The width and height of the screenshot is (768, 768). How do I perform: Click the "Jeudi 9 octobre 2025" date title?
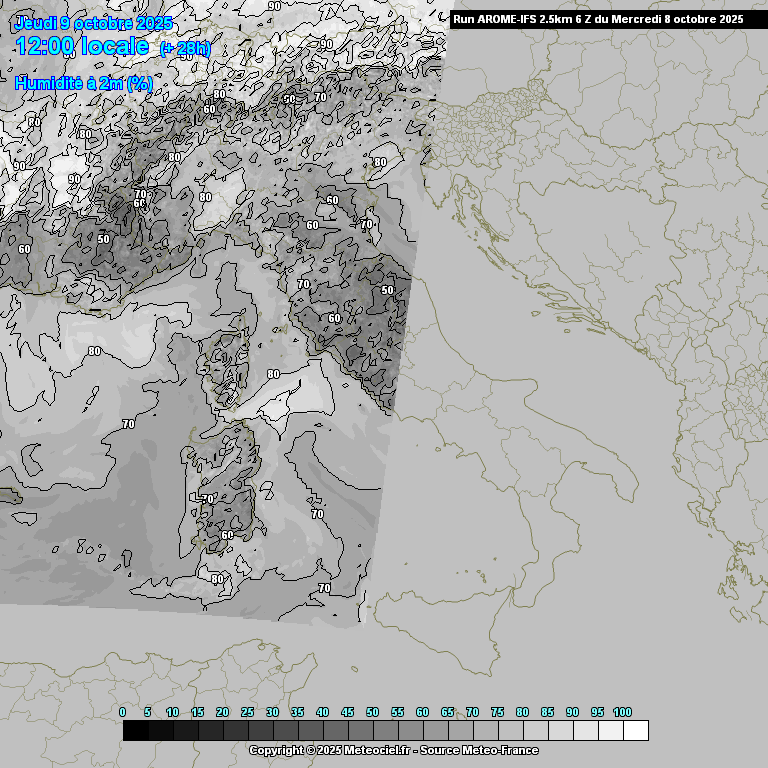tap(93, 23)
